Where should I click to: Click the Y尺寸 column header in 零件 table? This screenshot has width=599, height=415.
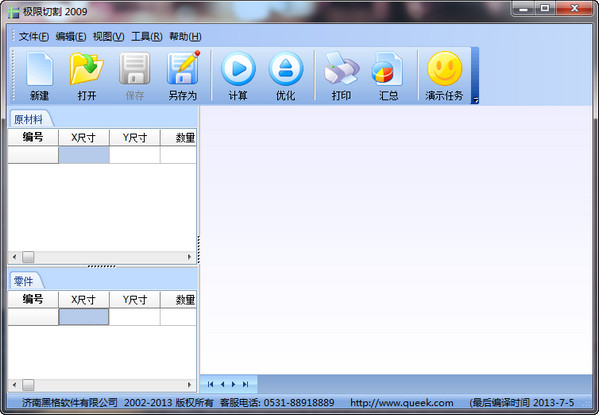(x=135, y=300)
